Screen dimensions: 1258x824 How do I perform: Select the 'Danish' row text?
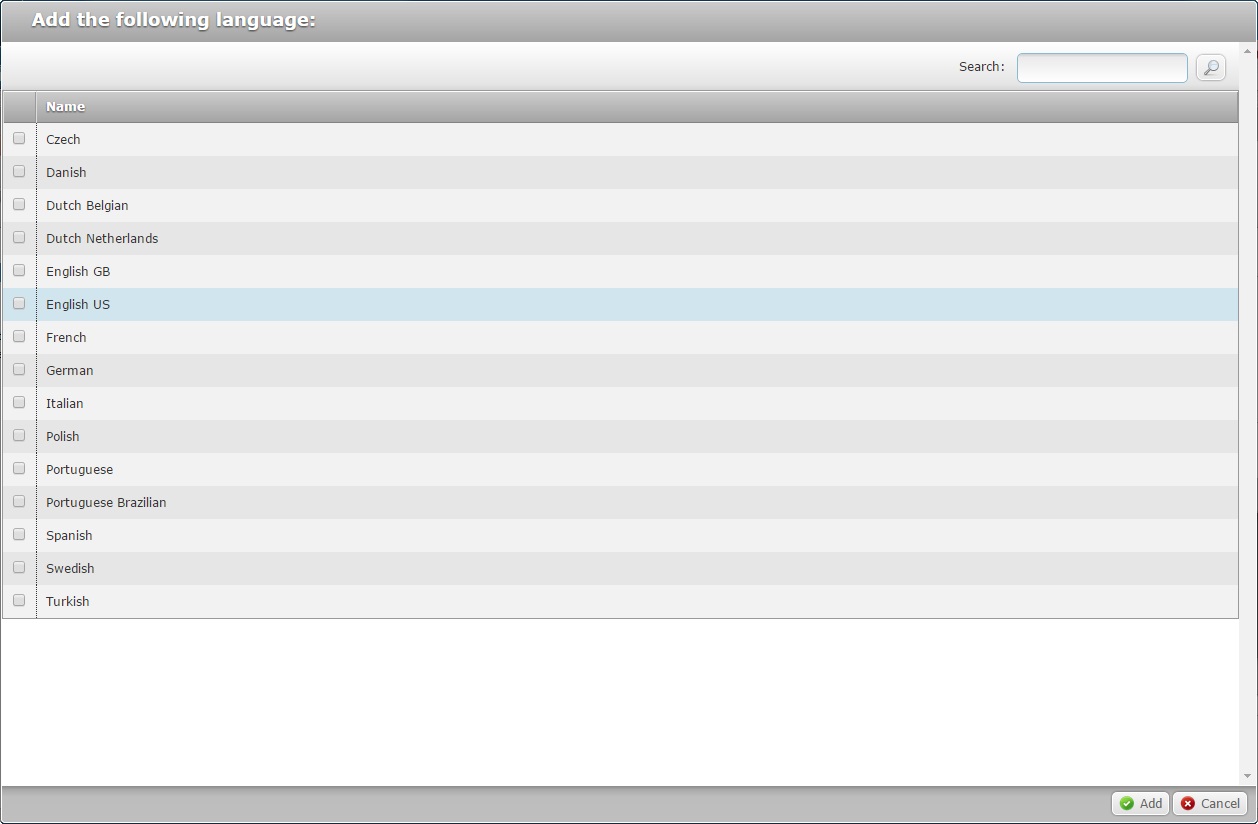[x=66, y=173]
